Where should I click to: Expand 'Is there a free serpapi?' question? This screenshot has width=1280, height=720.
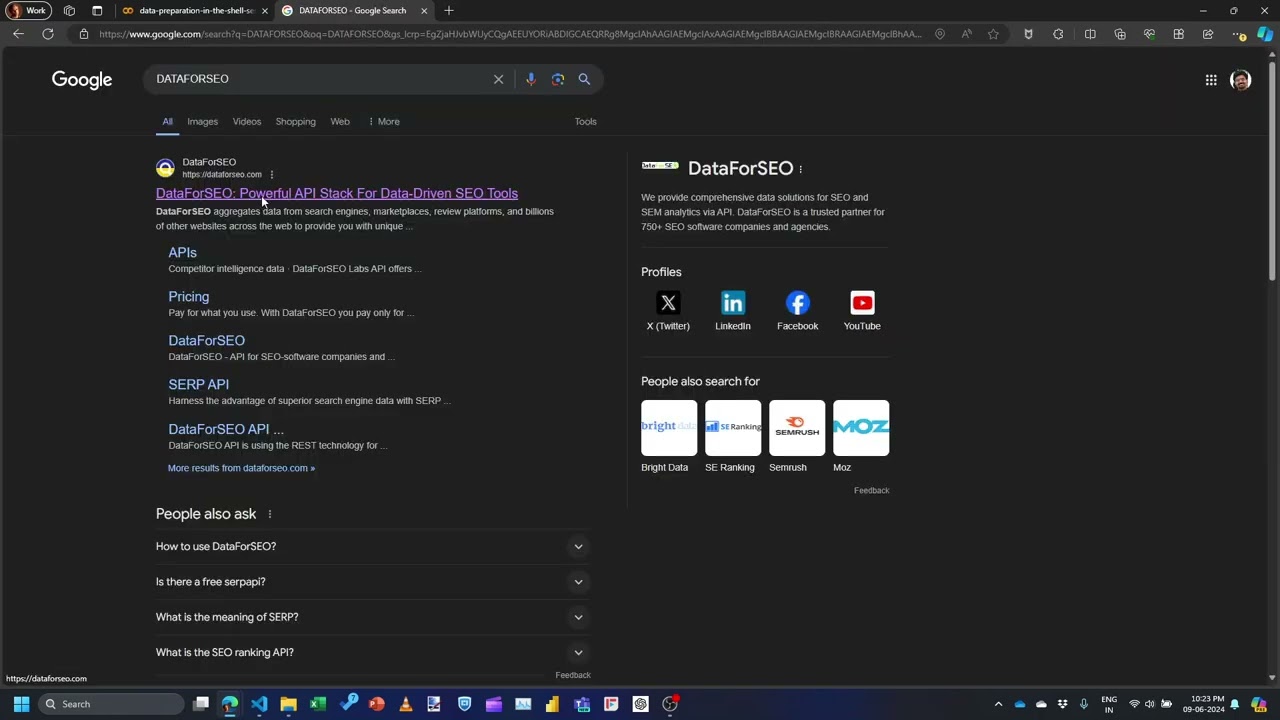tap(373, 582)
